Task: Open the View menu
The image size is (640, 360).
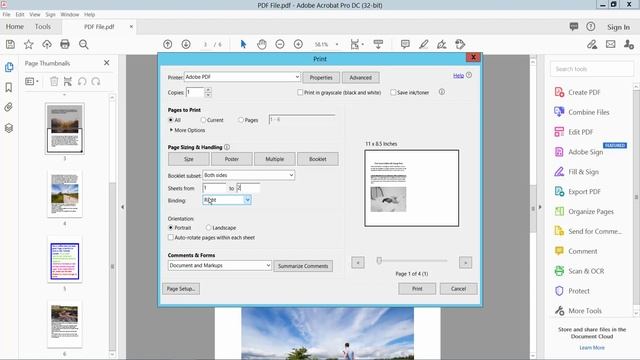Action: click(35, 14)
